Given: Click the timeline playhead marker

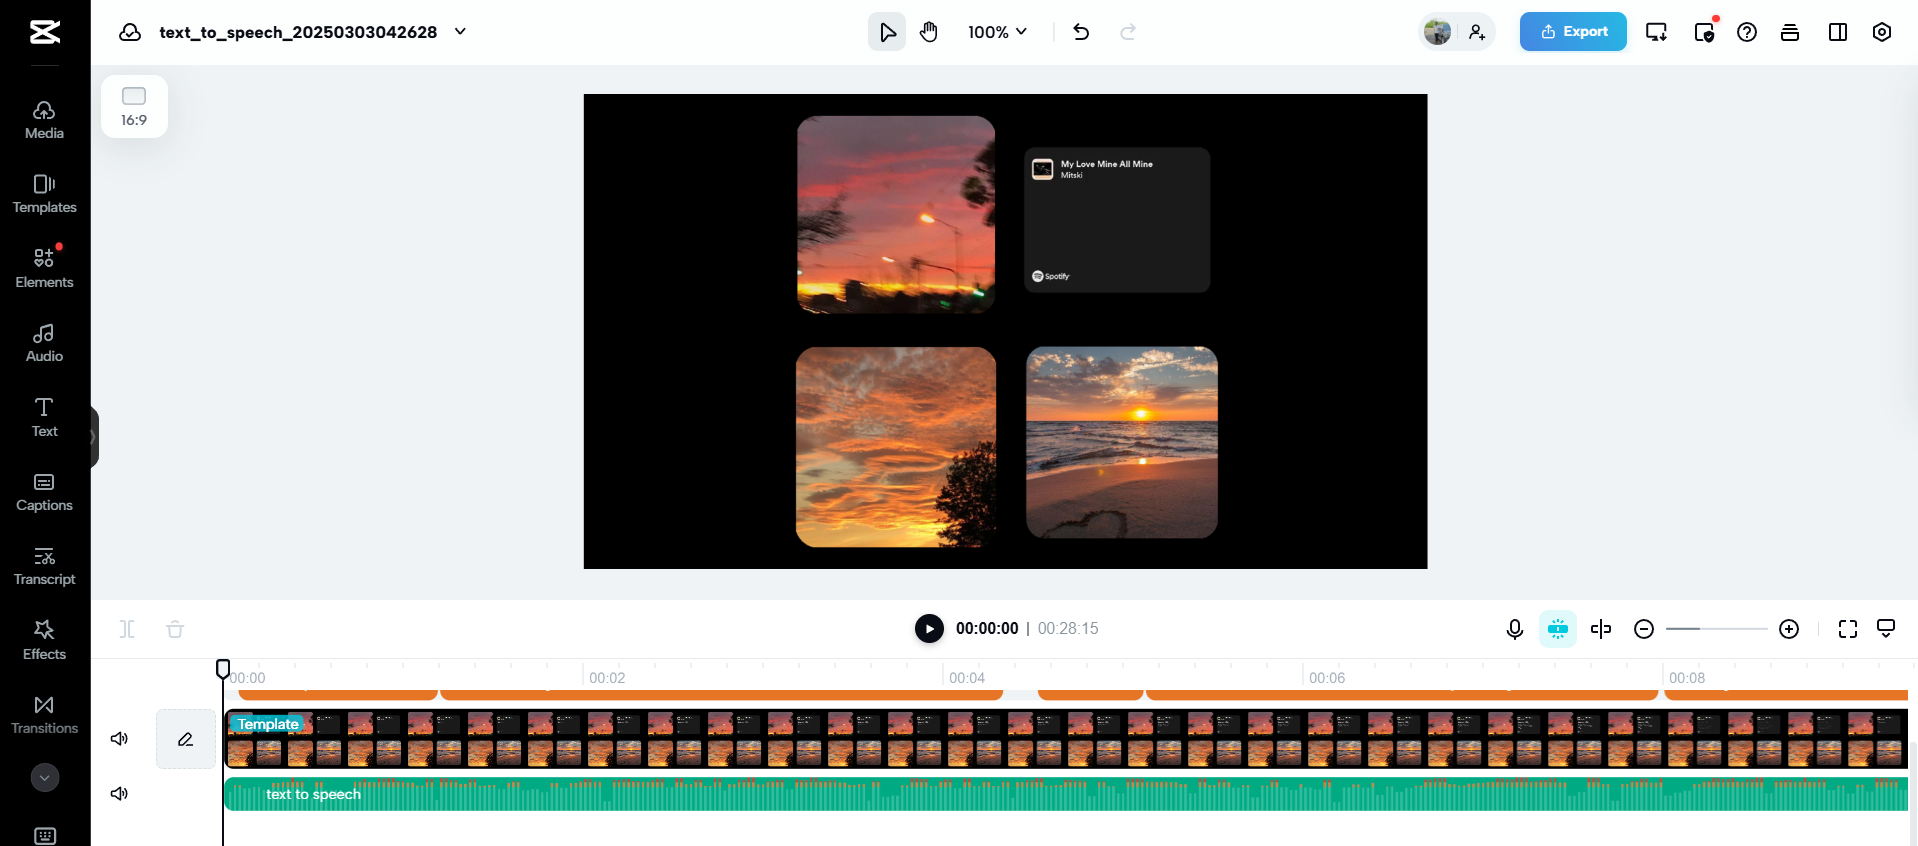Looking at the screenshot, I should pos(223,668).
